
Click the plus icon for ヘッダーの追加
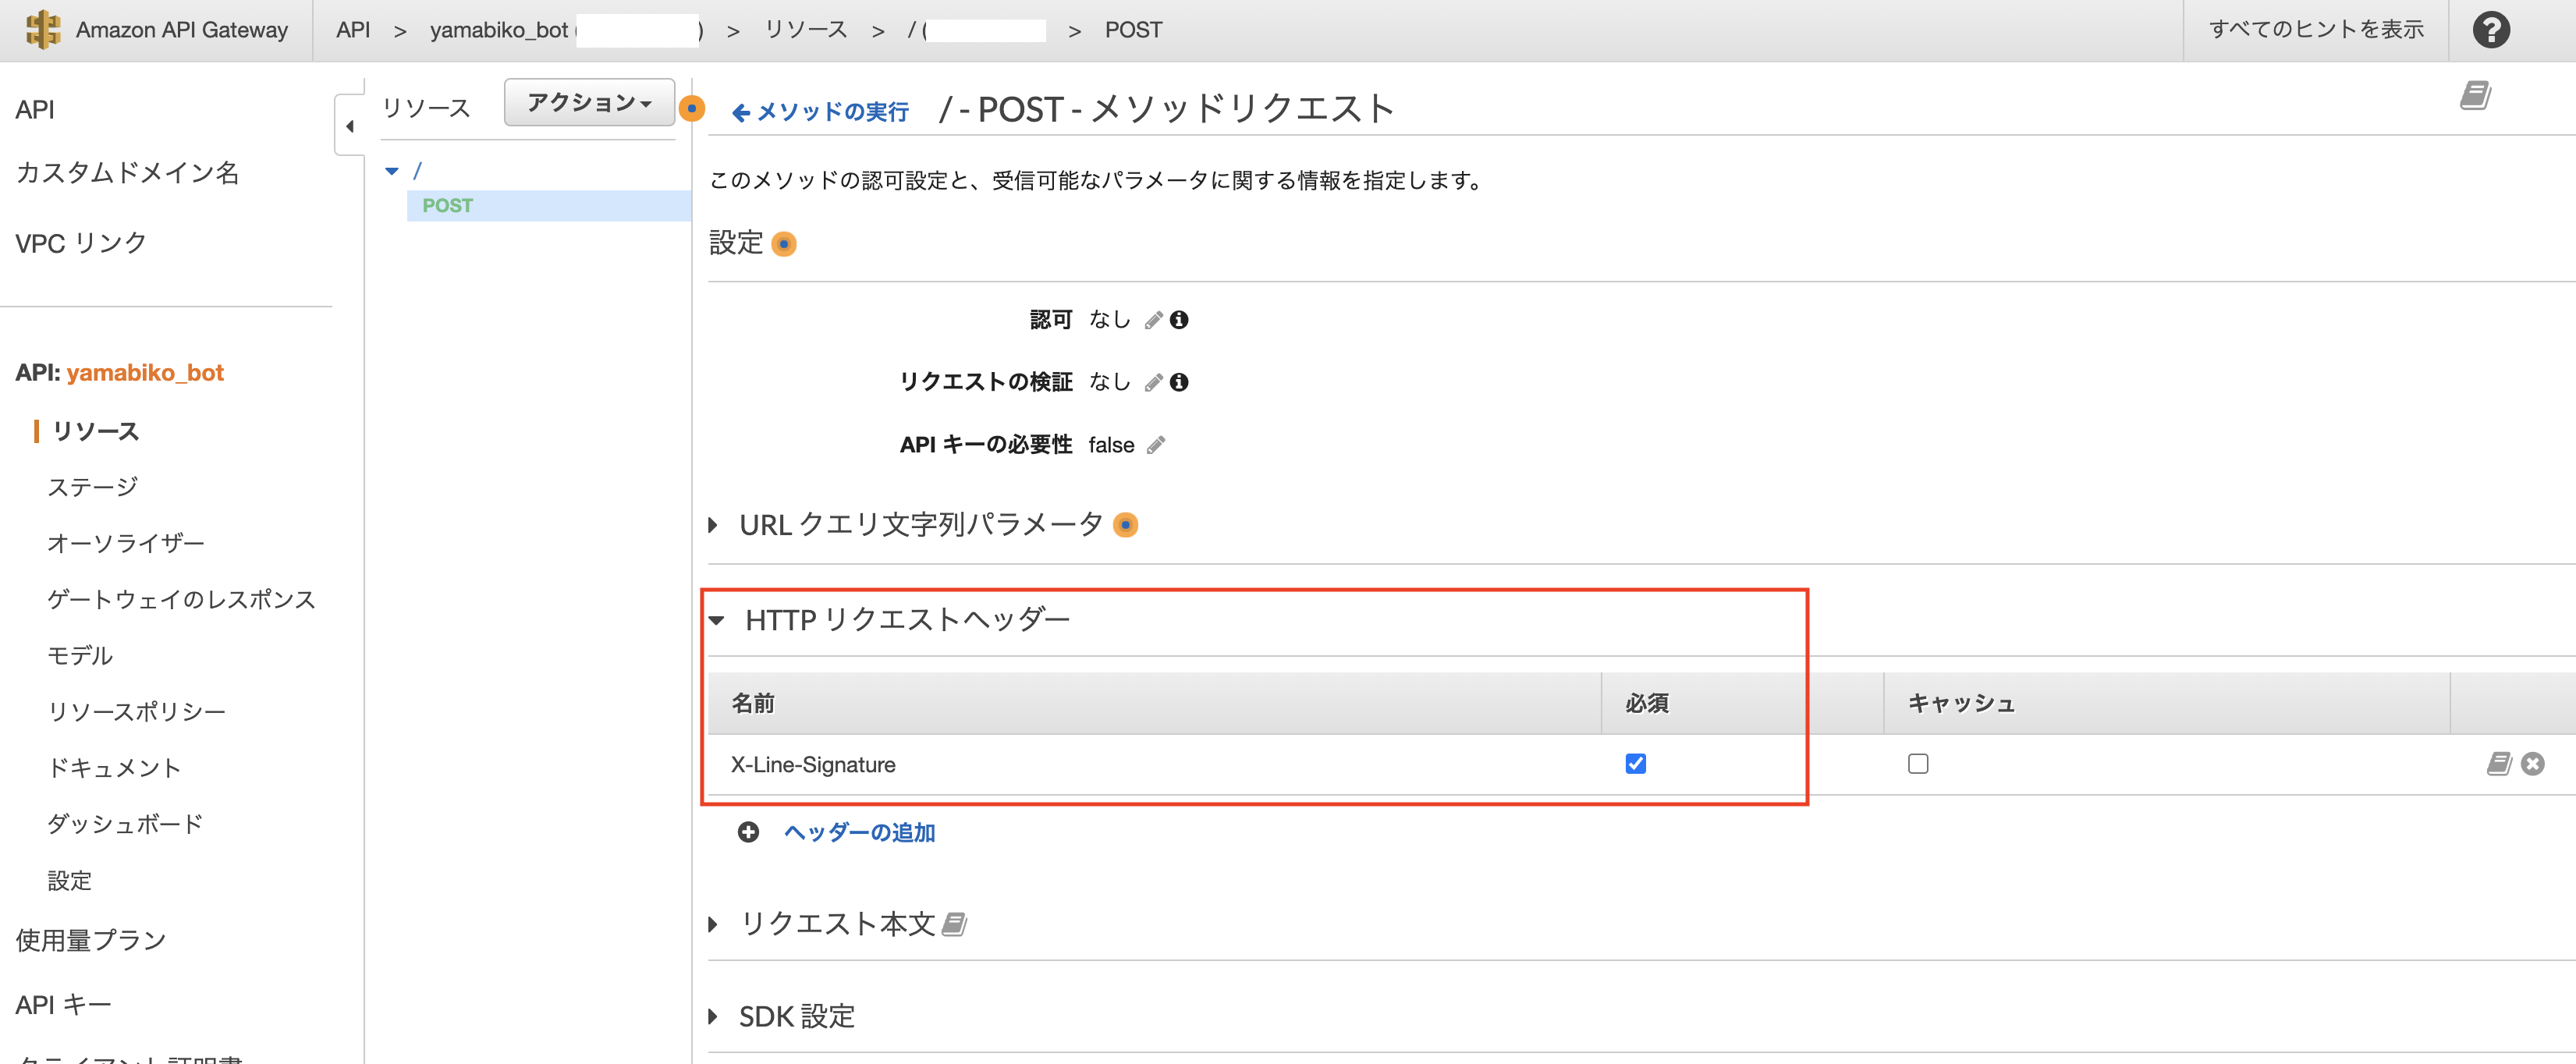pos(748,832)
